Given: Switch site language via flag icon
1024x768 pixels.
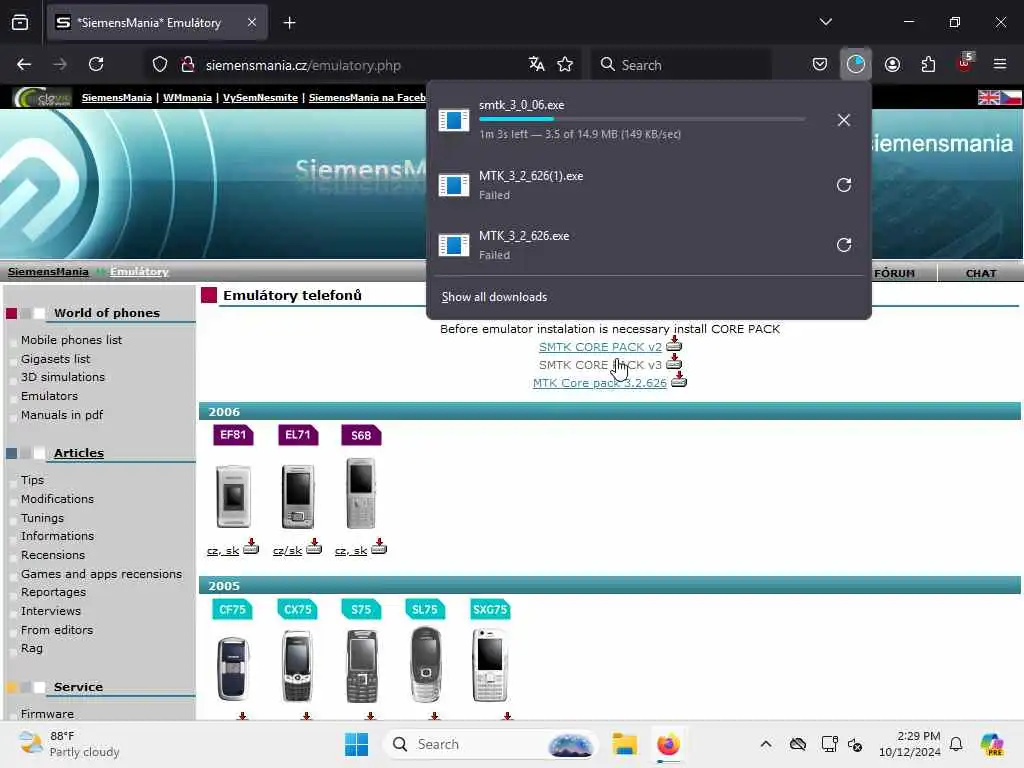Looking at the screenshot, I should pos(999,97).
